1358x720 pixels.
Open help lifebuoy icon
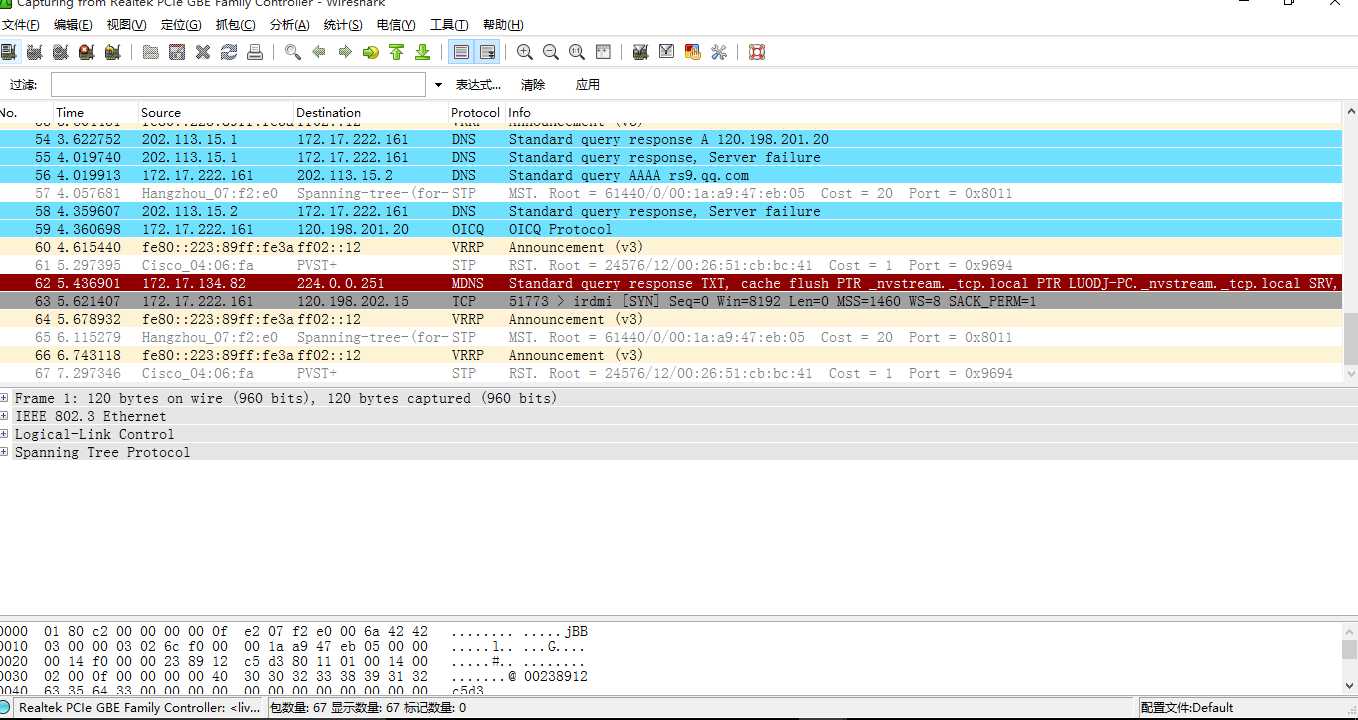point(757,52)
